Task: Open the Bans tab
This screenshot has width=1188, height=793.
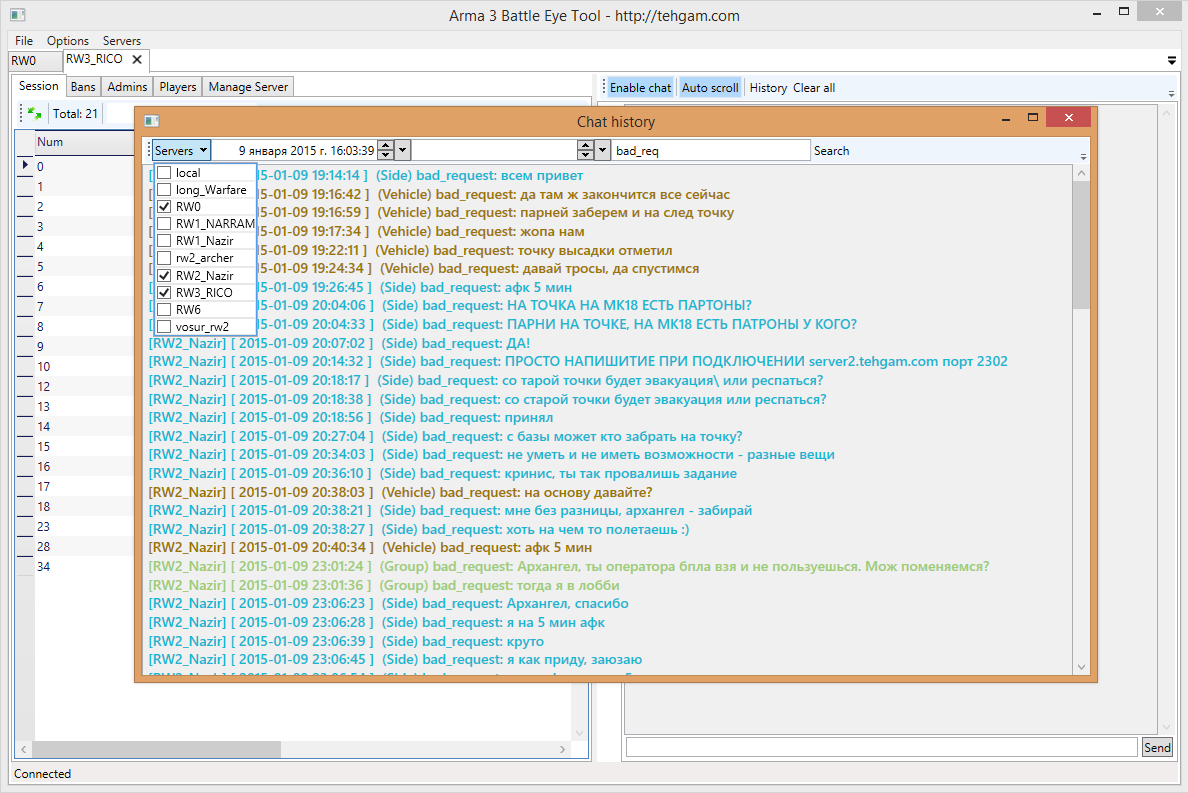Action: coord(83,86)
